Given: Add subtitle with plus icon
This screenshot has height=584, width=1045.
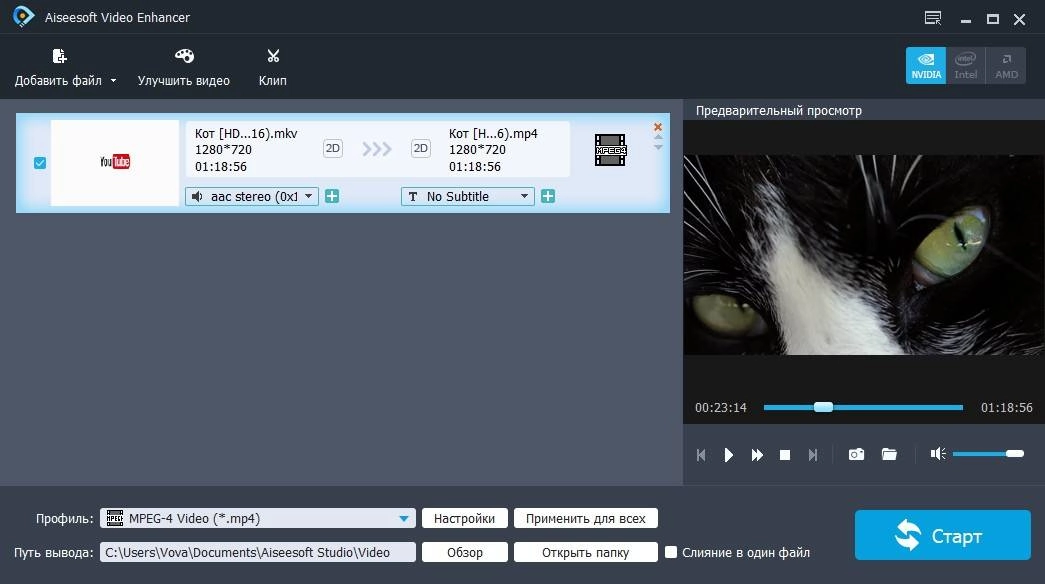Looking at the screenshot, I should pyautogui.click(x=548, y=196).
